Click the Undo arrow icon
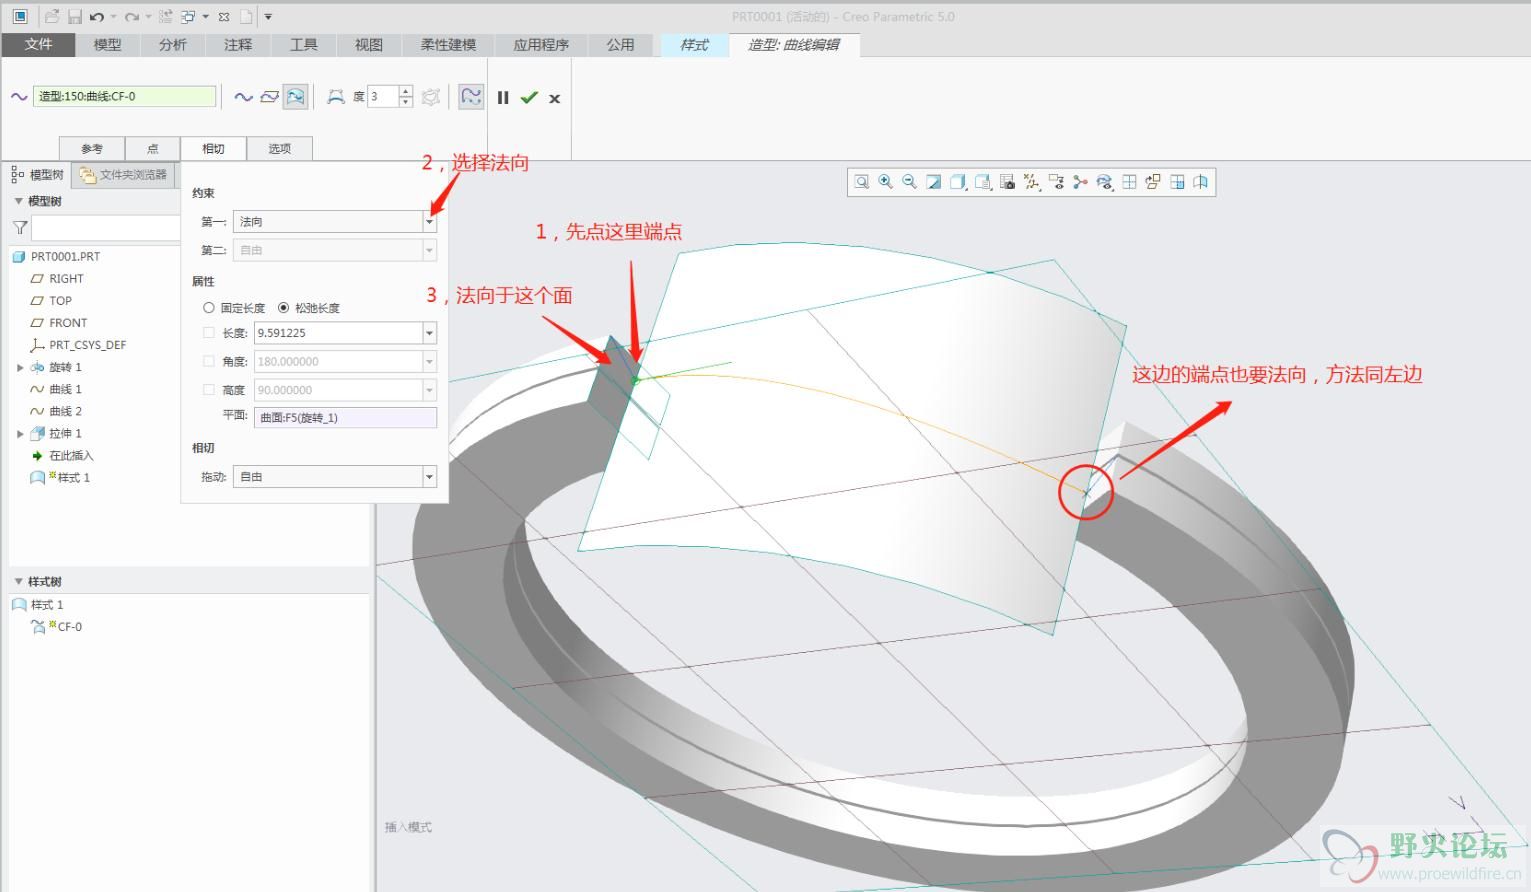Viewport: 1531px width, 892px height. [x=97, y=17]
